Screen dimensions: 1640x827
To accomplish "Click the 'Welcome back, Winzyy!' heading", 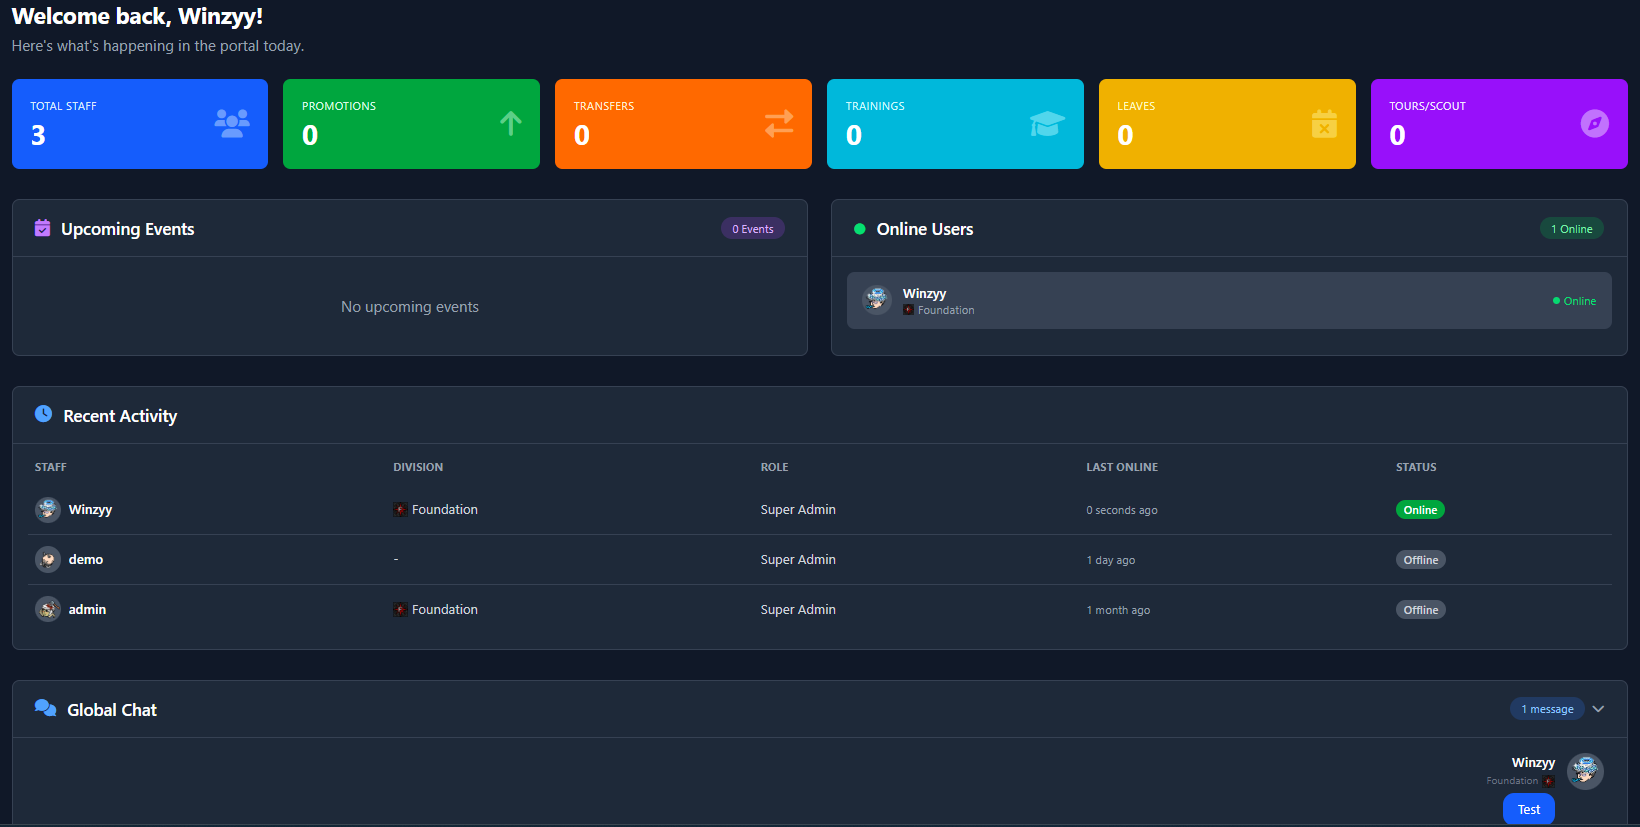I will [137, 17].
